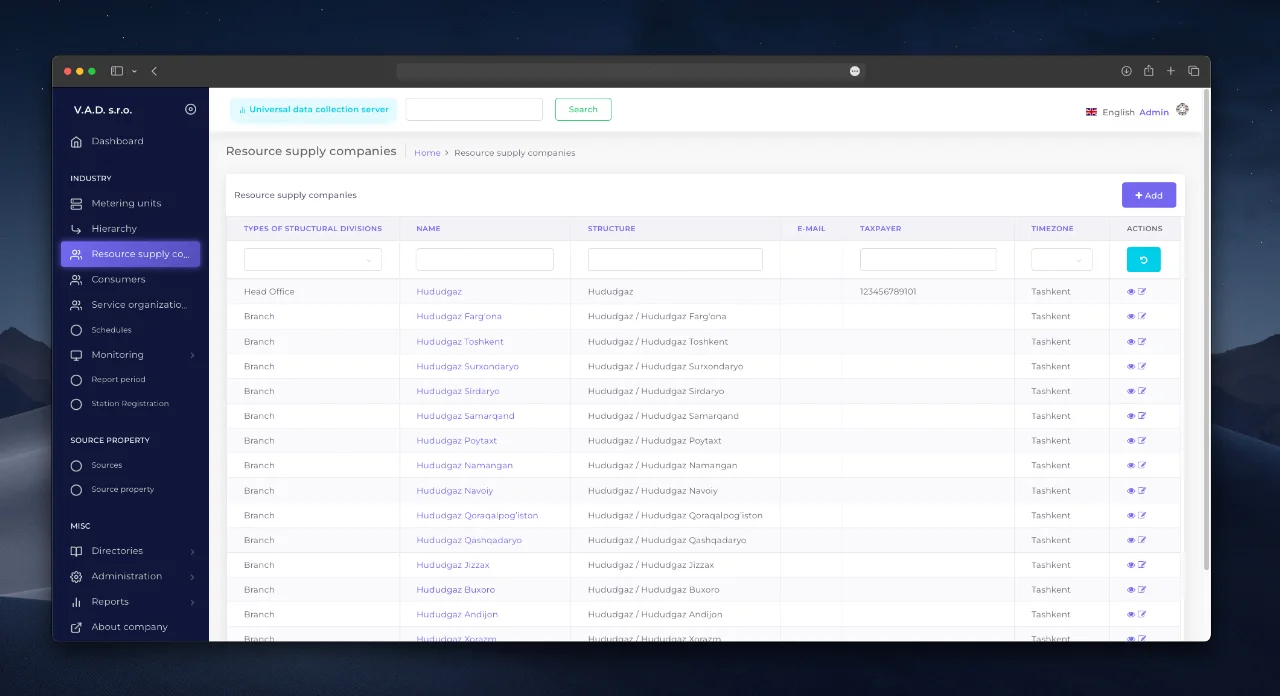Click the UK flag language icon

(x=1091, y=112)
